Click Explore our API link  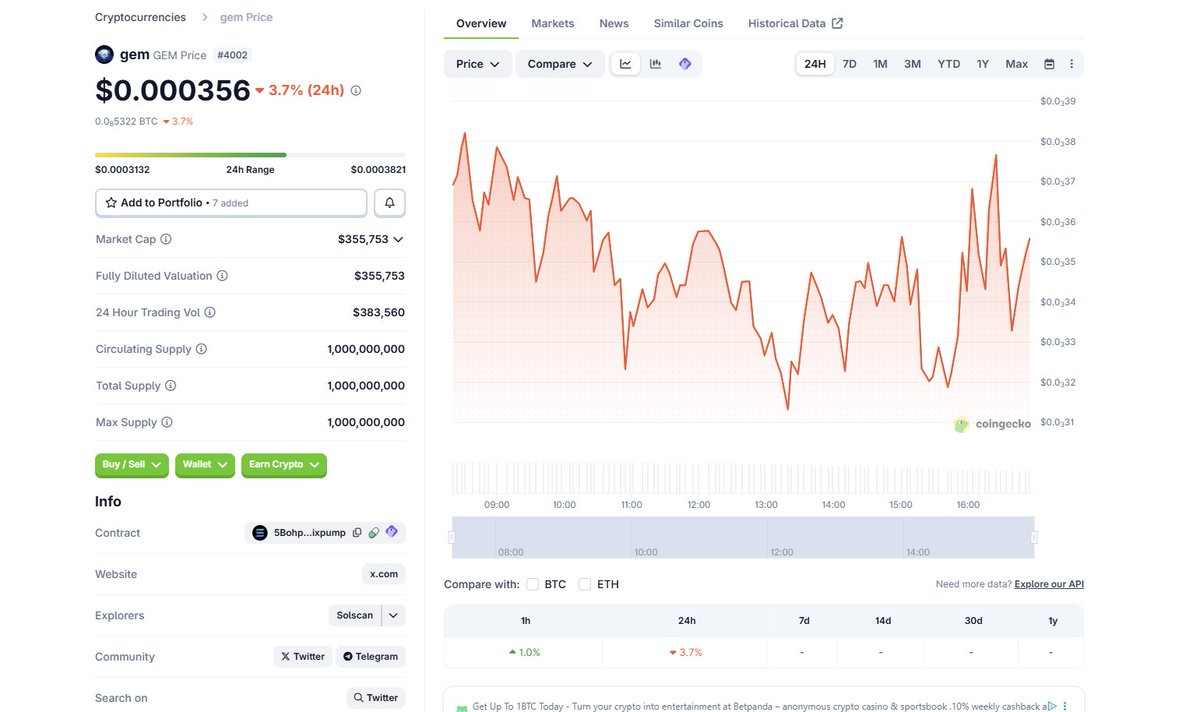pyautogui.click(x=1049, y=584)
